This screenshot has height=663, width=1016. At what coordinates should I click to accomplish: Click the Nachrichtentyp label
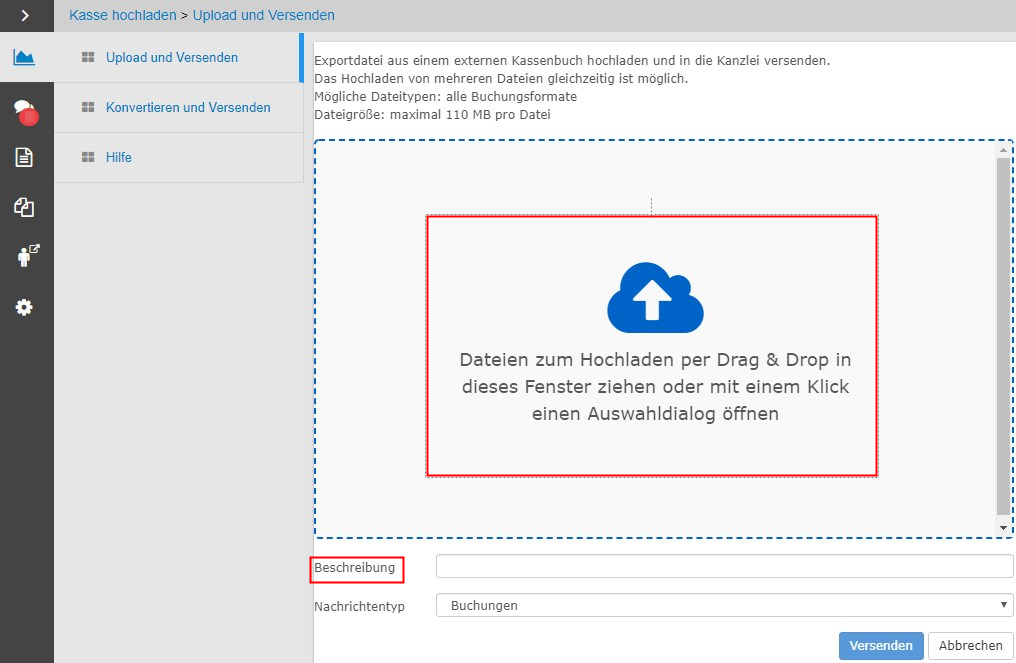tap(359, 606)
